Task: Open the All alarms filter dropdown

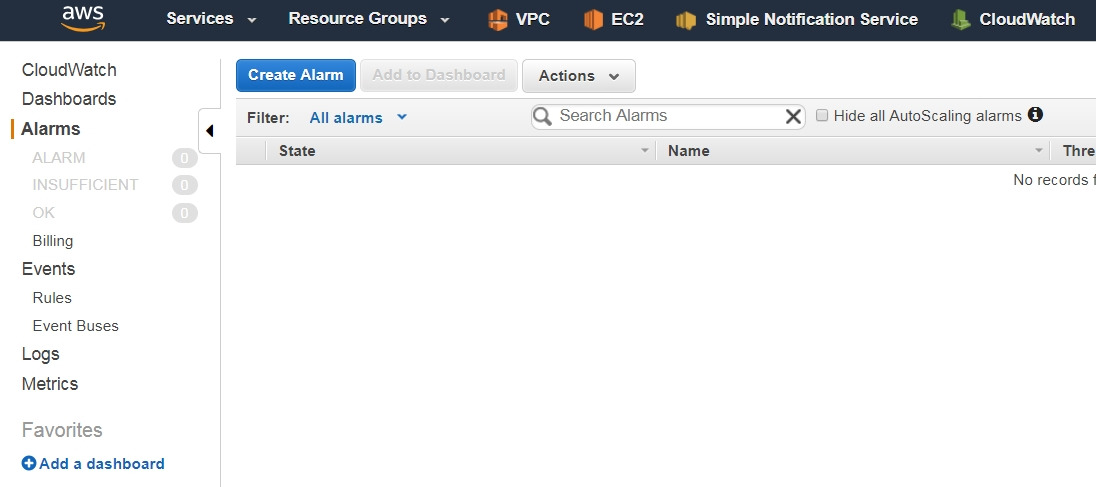Action: pyautogui.click(x=358, y=117)
